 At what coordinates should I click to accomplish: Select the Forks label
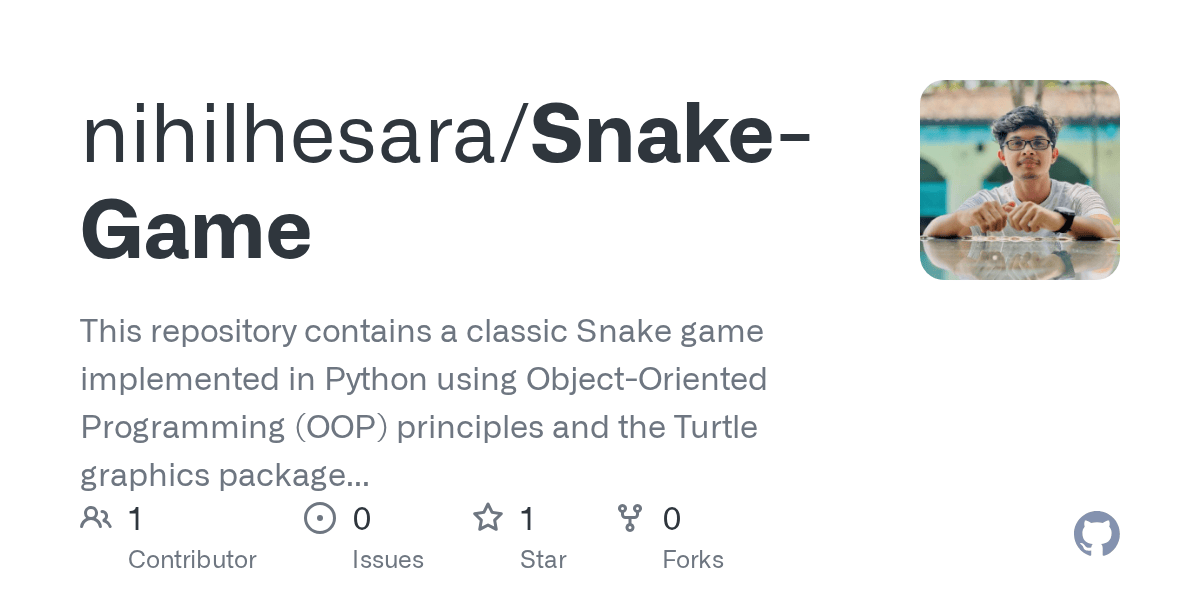pos(693,560)
